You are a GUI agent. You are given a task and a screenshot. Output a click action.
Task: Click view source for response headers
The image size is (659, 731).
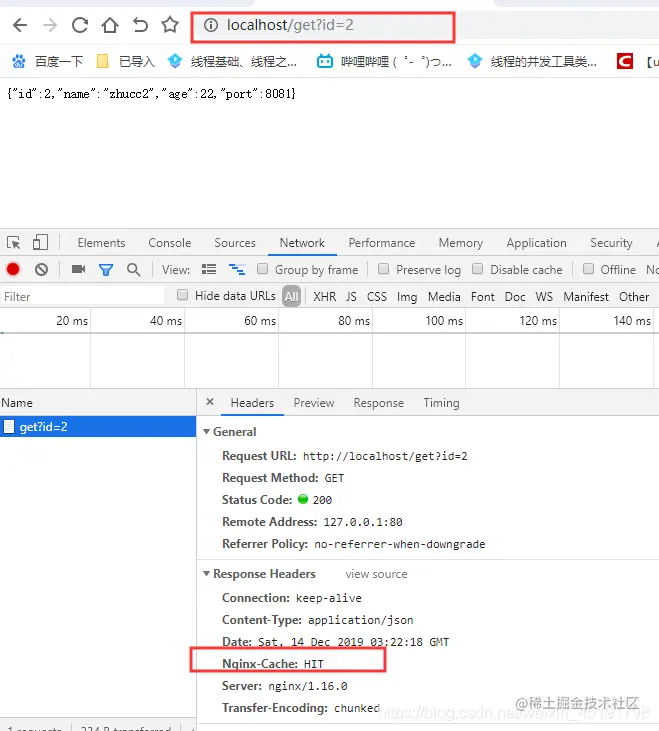(x=376, y=574)
